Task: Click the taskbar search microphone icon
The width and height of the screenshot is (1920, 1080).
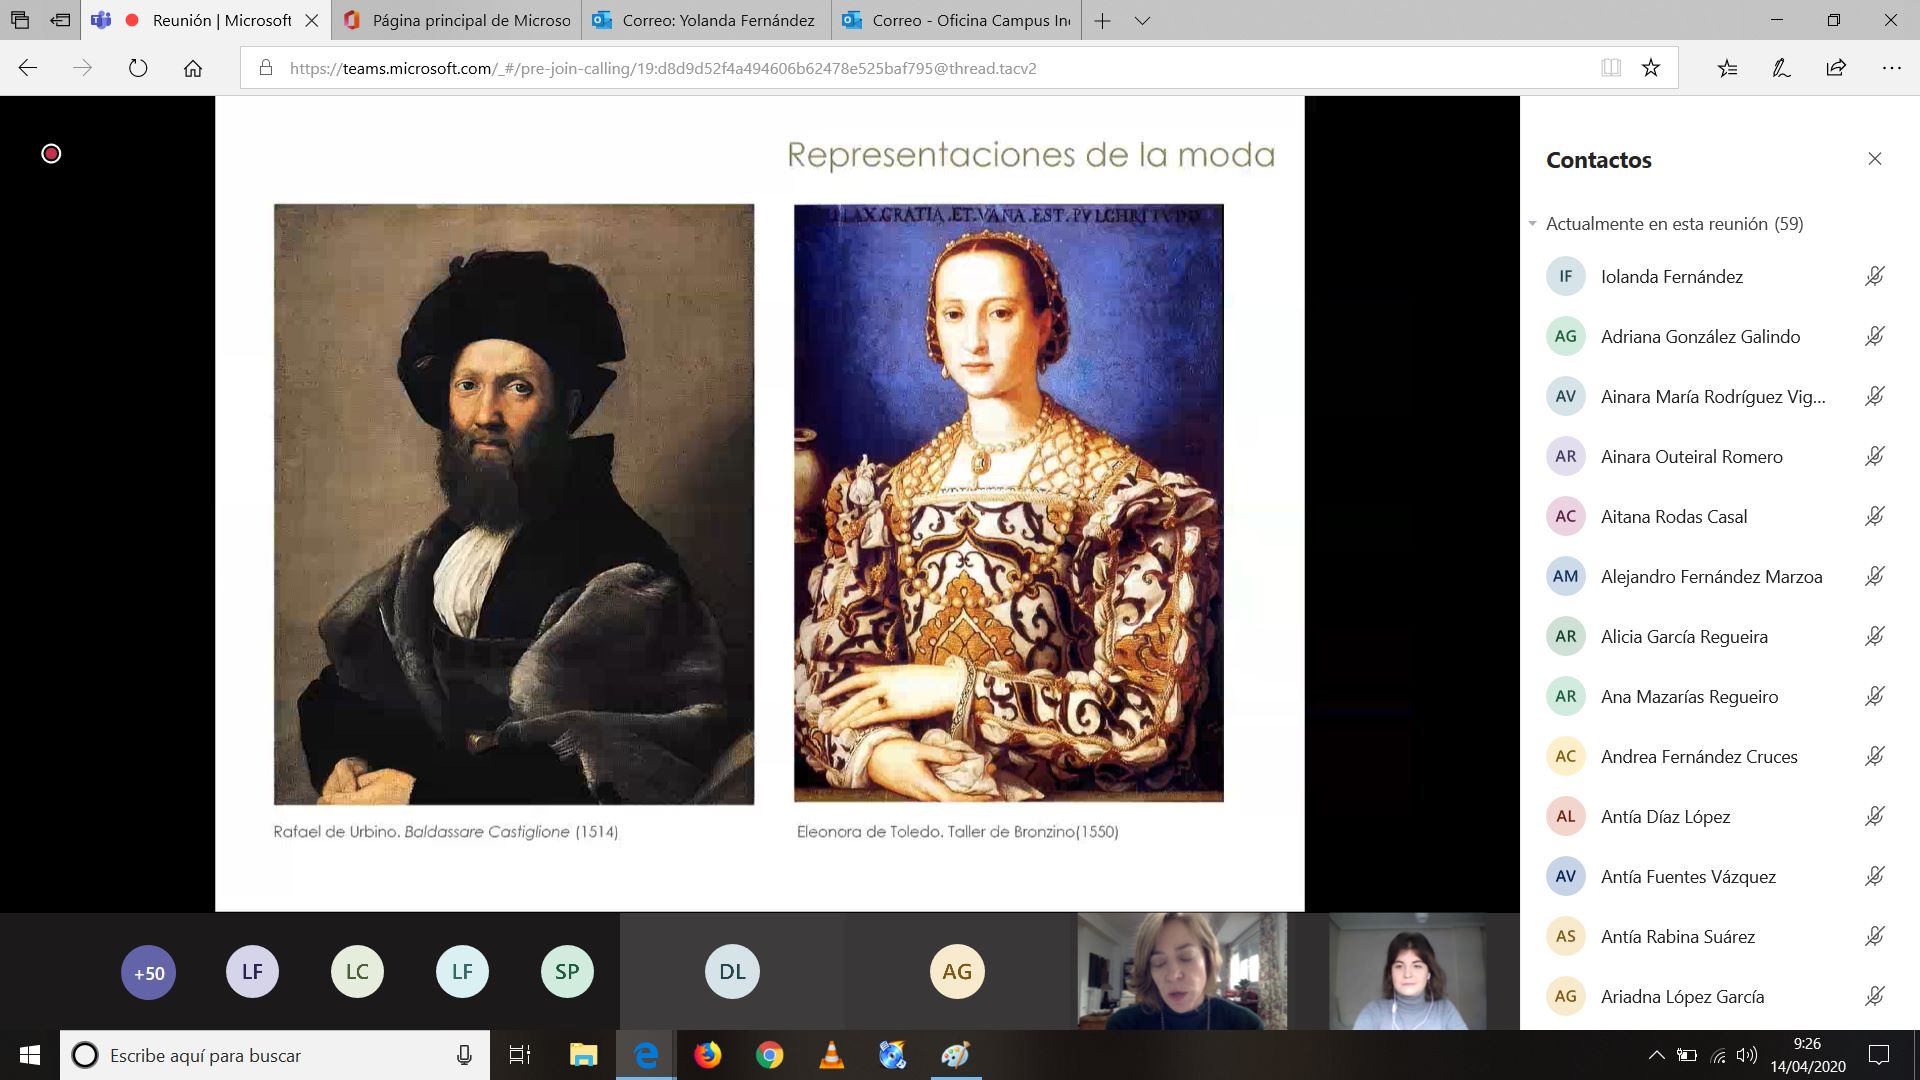Action: 464,1055
